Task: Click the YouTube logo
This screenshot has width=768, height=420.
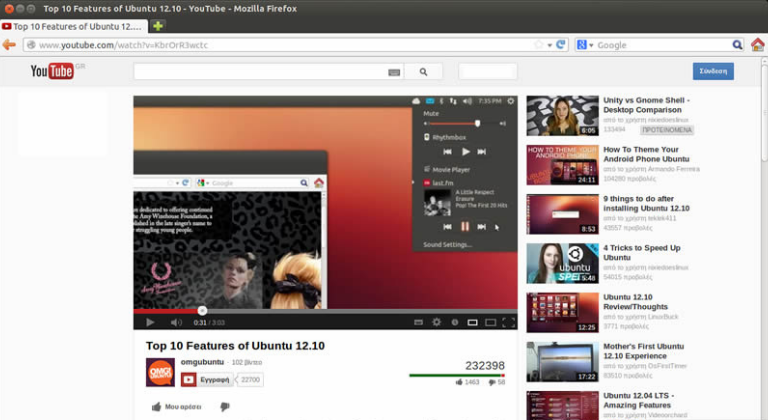Action: click(52, 71)
